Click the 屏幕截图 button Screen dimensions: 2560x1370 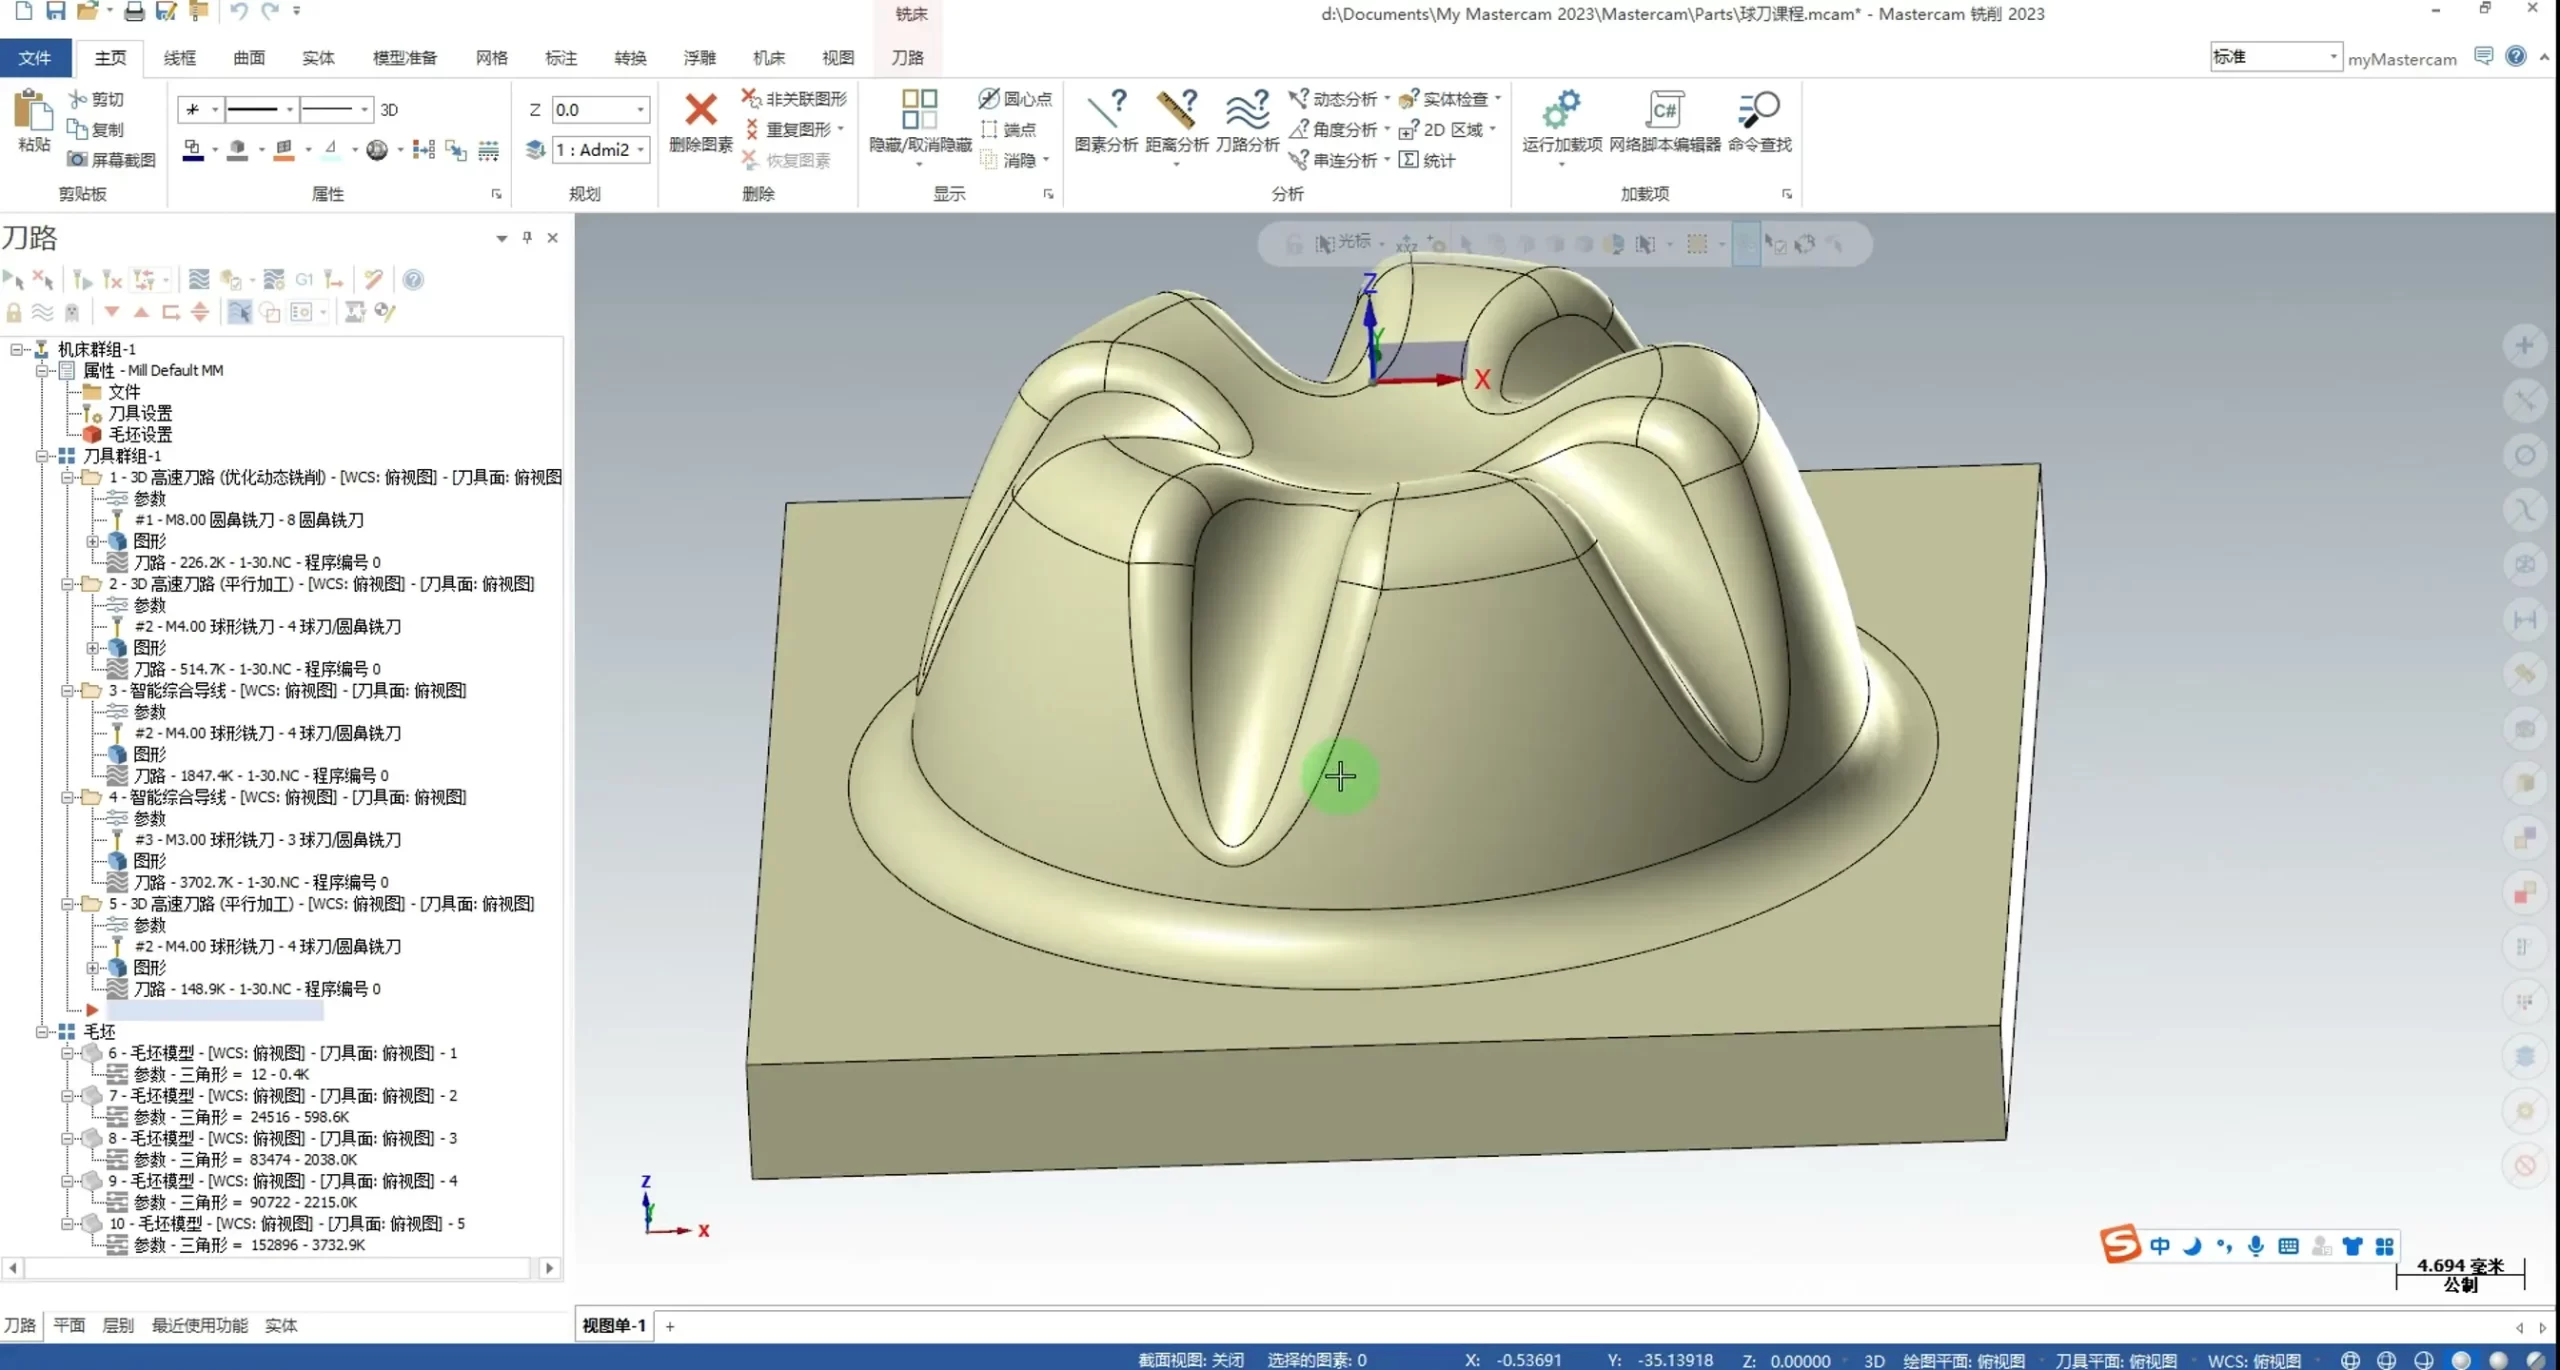click(112, 160)
